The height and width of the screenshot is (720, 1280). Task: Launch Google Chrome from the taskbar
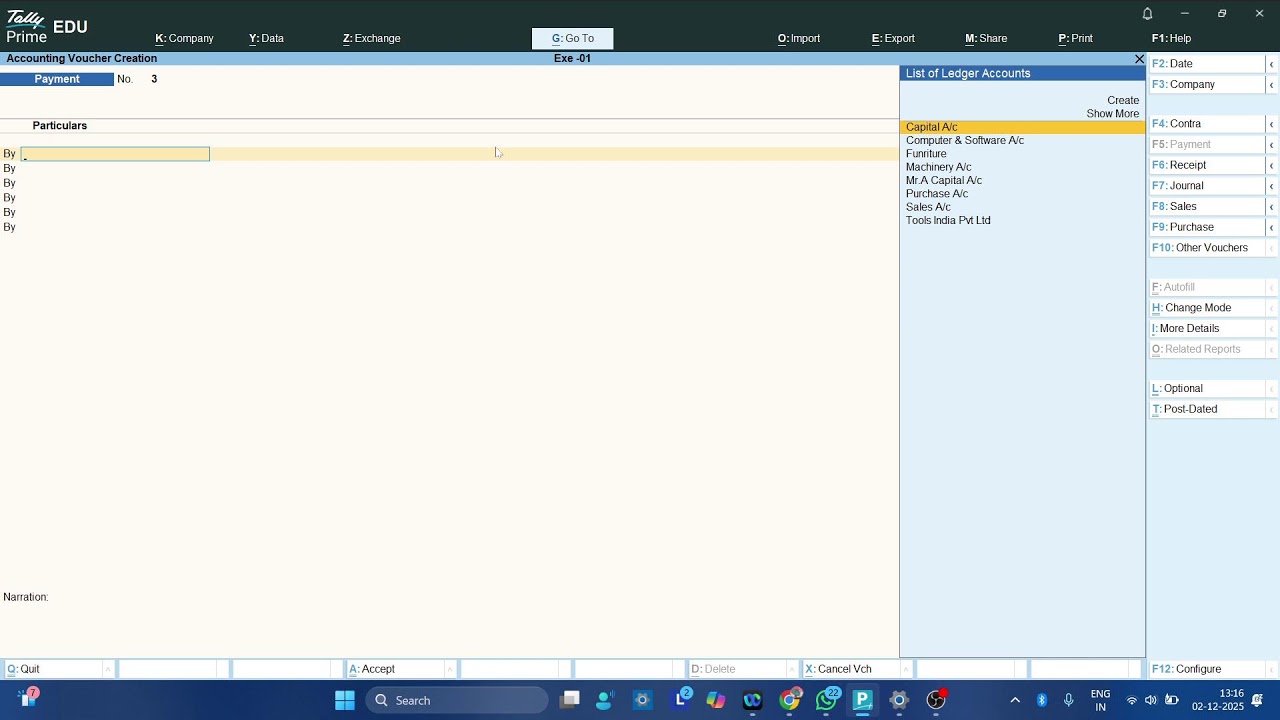coord(790,700)
